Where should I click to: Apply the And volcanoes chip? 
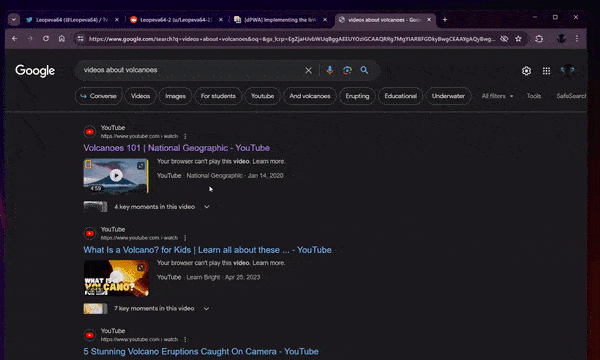[310, 96]
